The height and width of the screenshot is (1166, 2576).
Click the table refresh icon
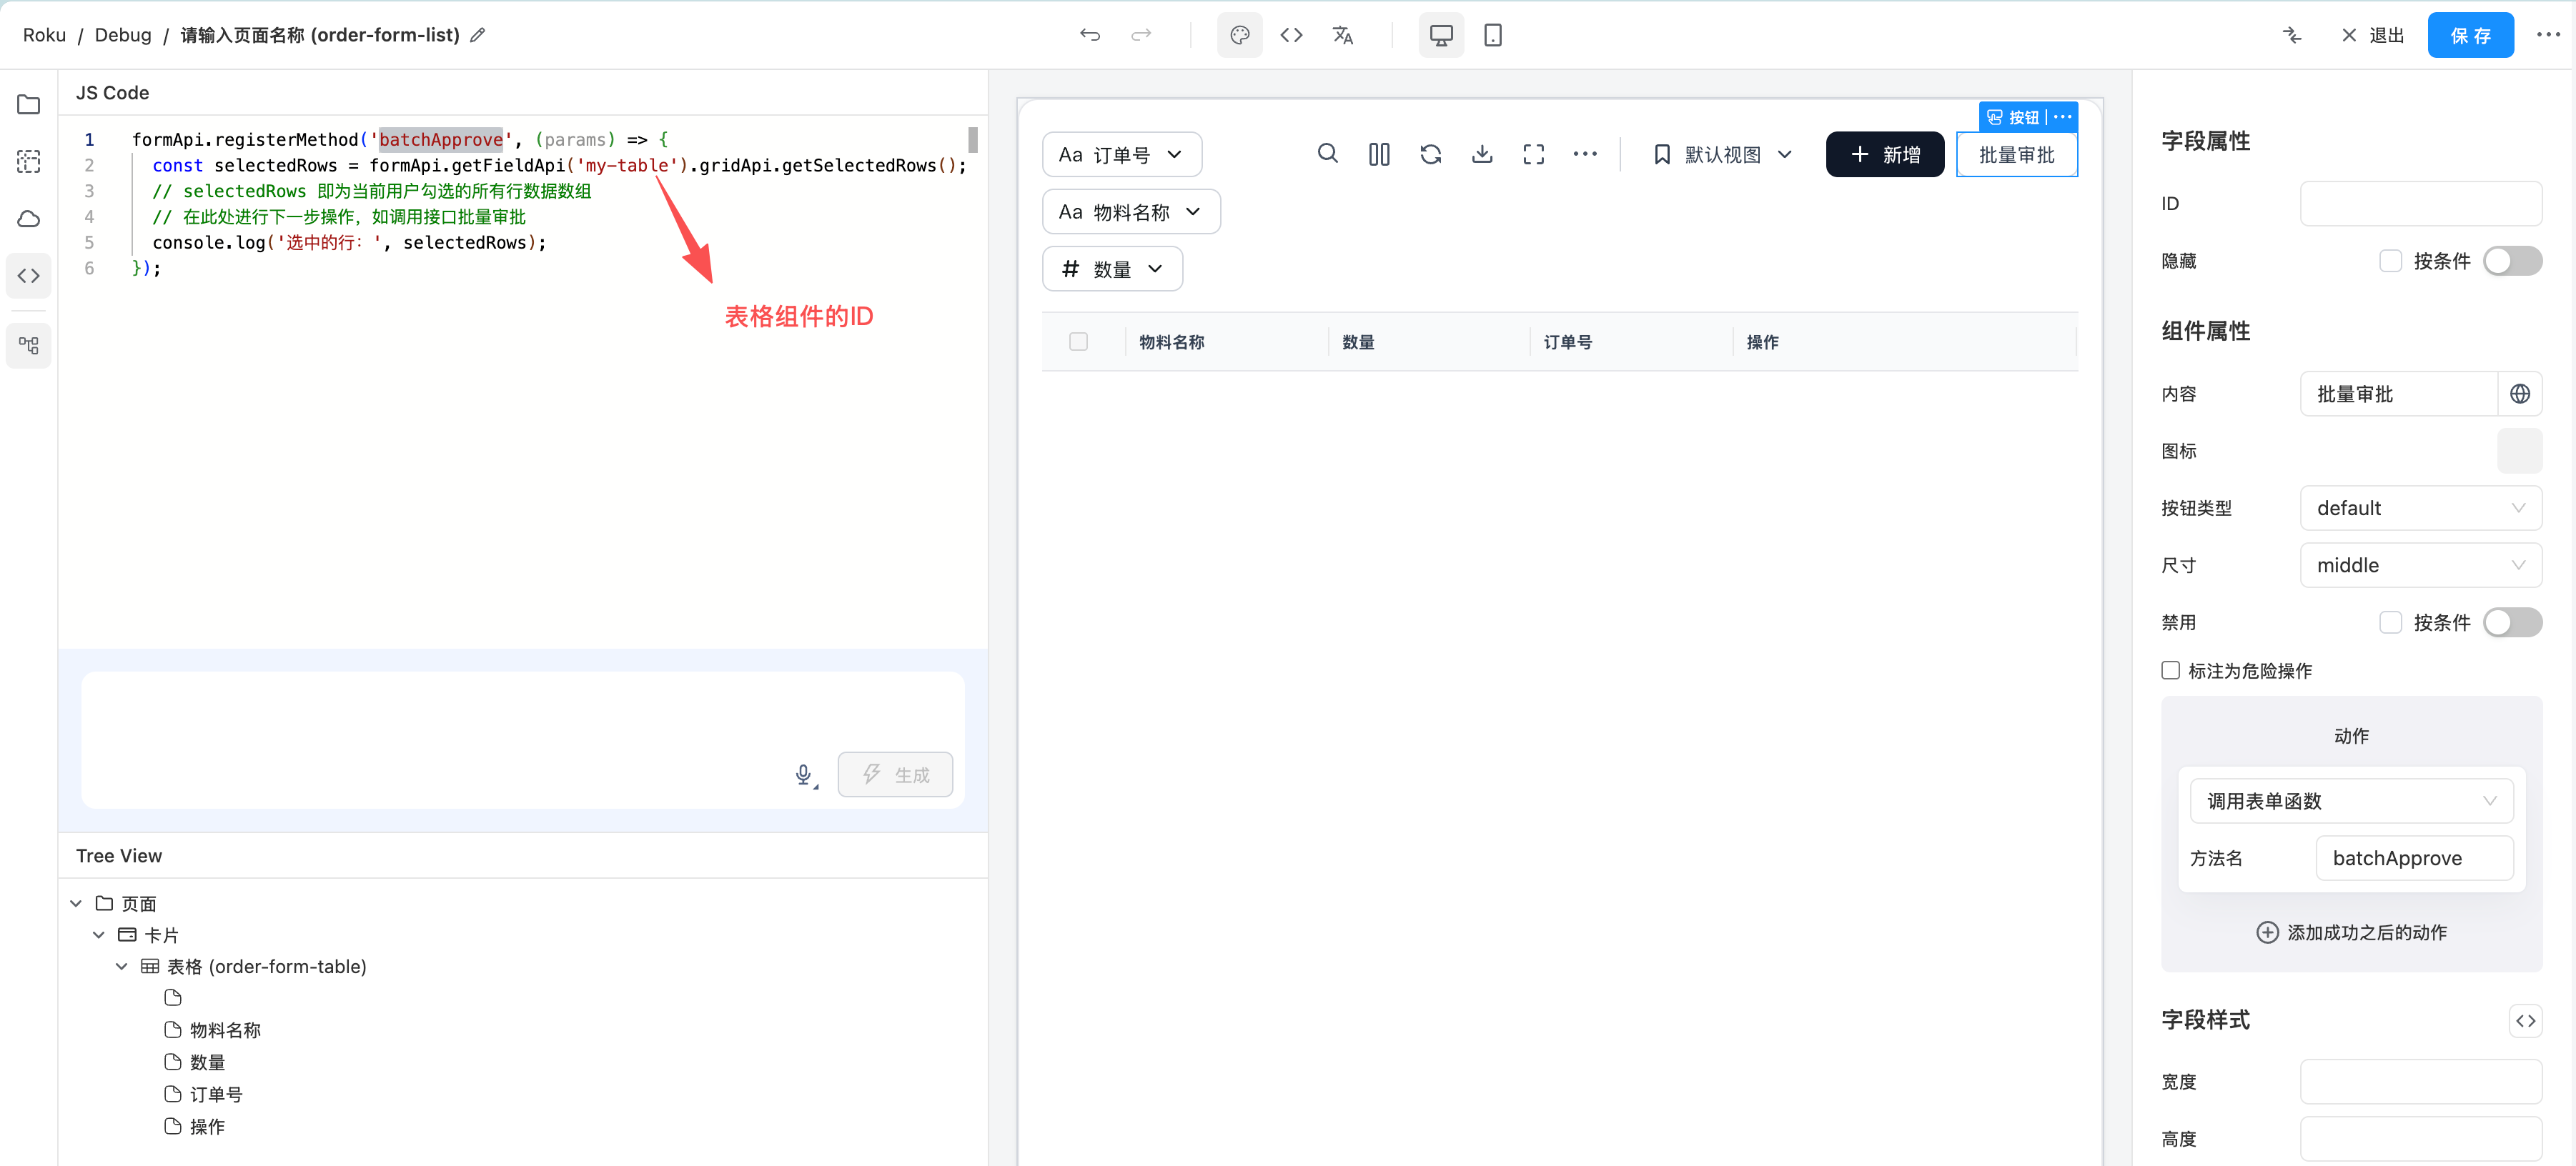[x=1431, y=154]
